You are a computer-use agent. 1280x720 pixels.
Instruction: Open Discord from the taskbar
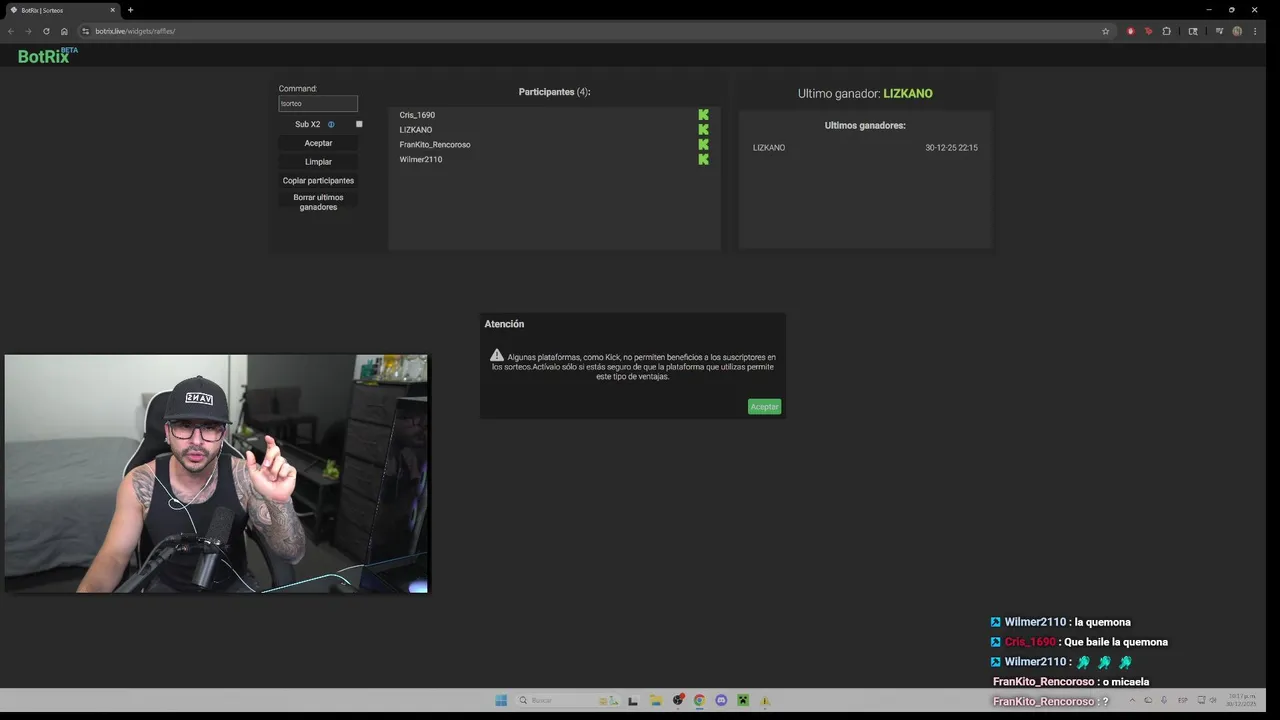point(721,700)
